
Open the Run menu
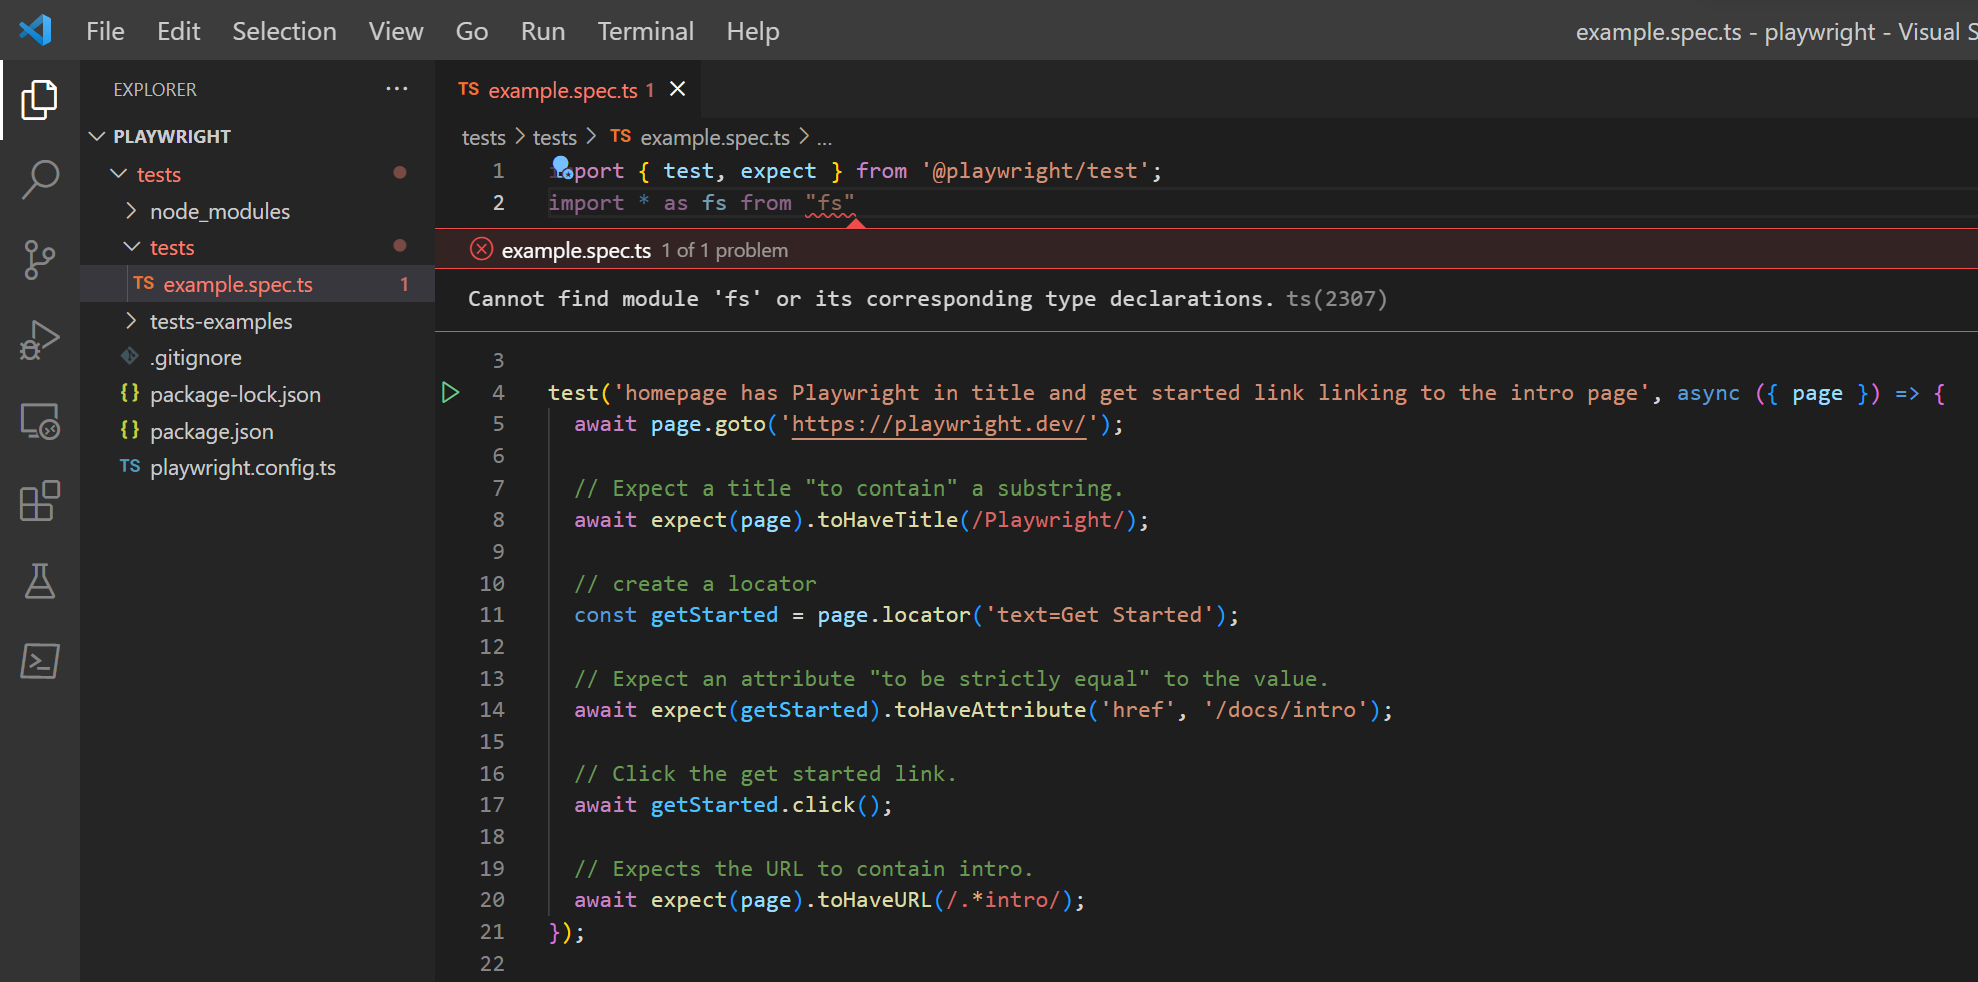tap(543, 31)
